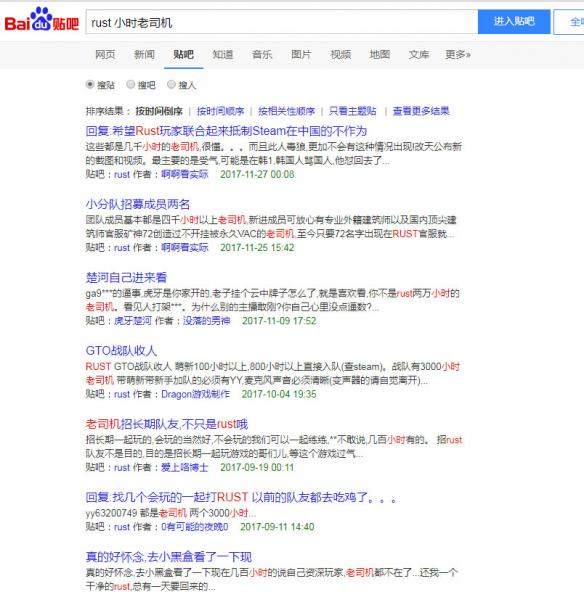Open the 小分队招募成员两名 post

(138, 204)
